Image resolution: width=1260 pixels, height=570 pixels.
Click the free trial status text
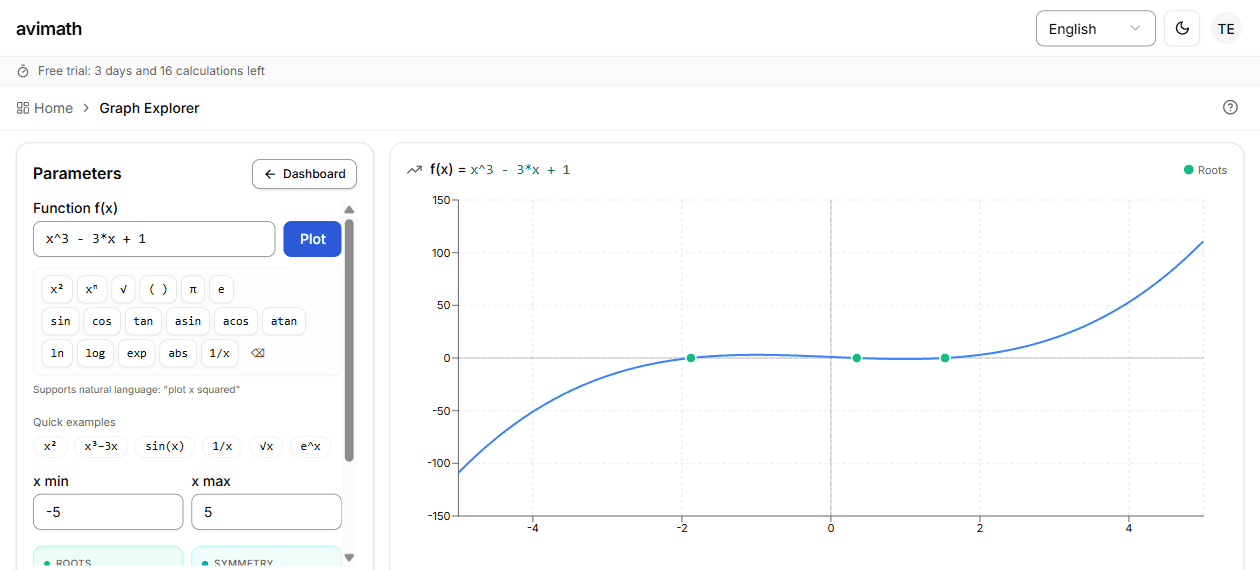[x=151, y=71]
